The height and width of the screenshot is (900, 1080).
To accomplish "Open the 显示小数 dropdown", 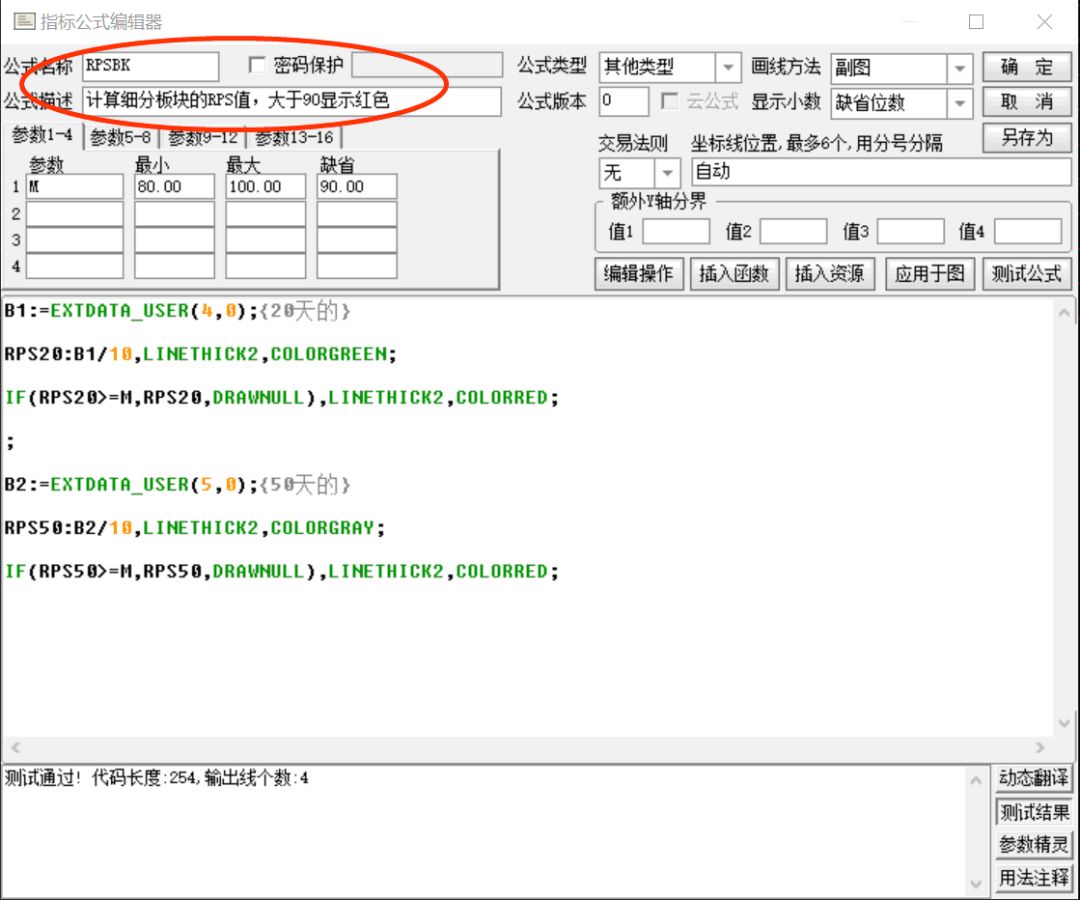I will pos(960,103).
